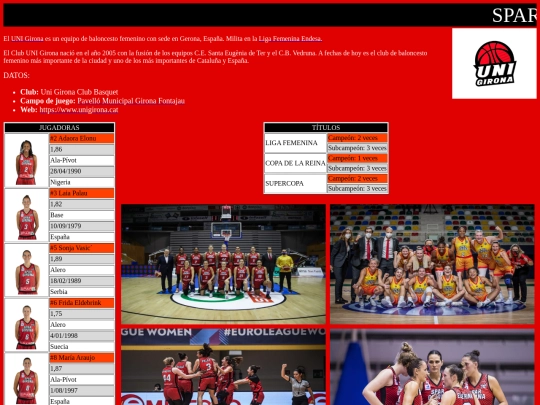
Task: Click 'Campeón: 1 veces' cell
Action: [357, 158]
